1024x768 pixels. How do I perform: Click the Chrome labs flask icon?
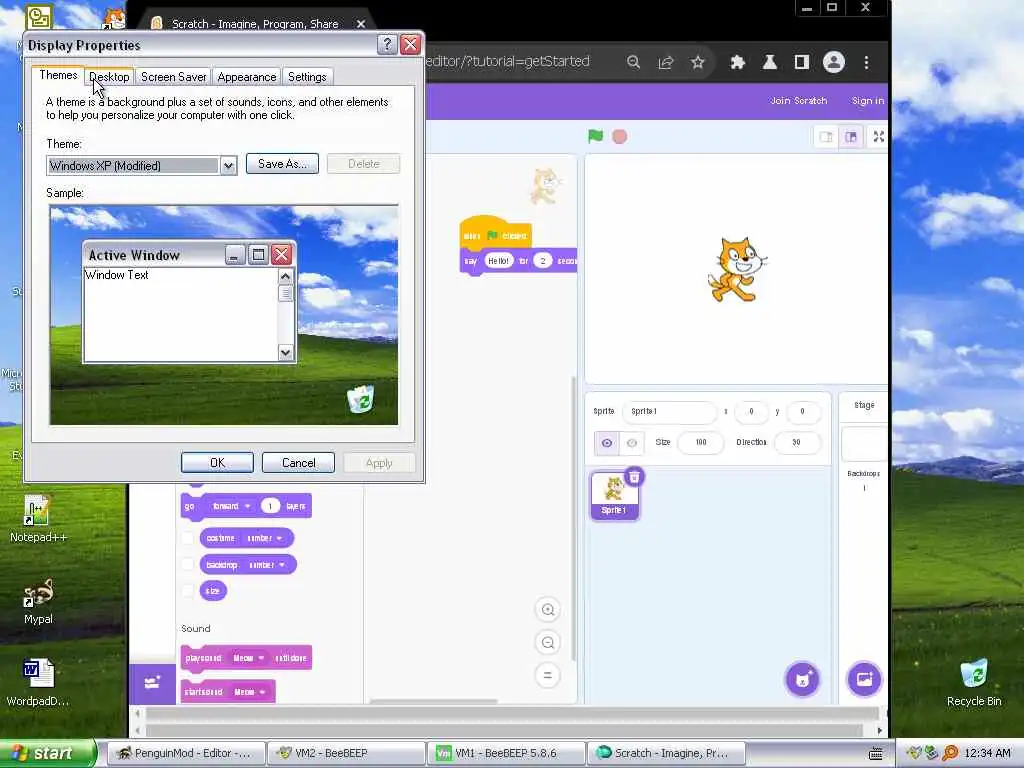click(x=769, y=62)
